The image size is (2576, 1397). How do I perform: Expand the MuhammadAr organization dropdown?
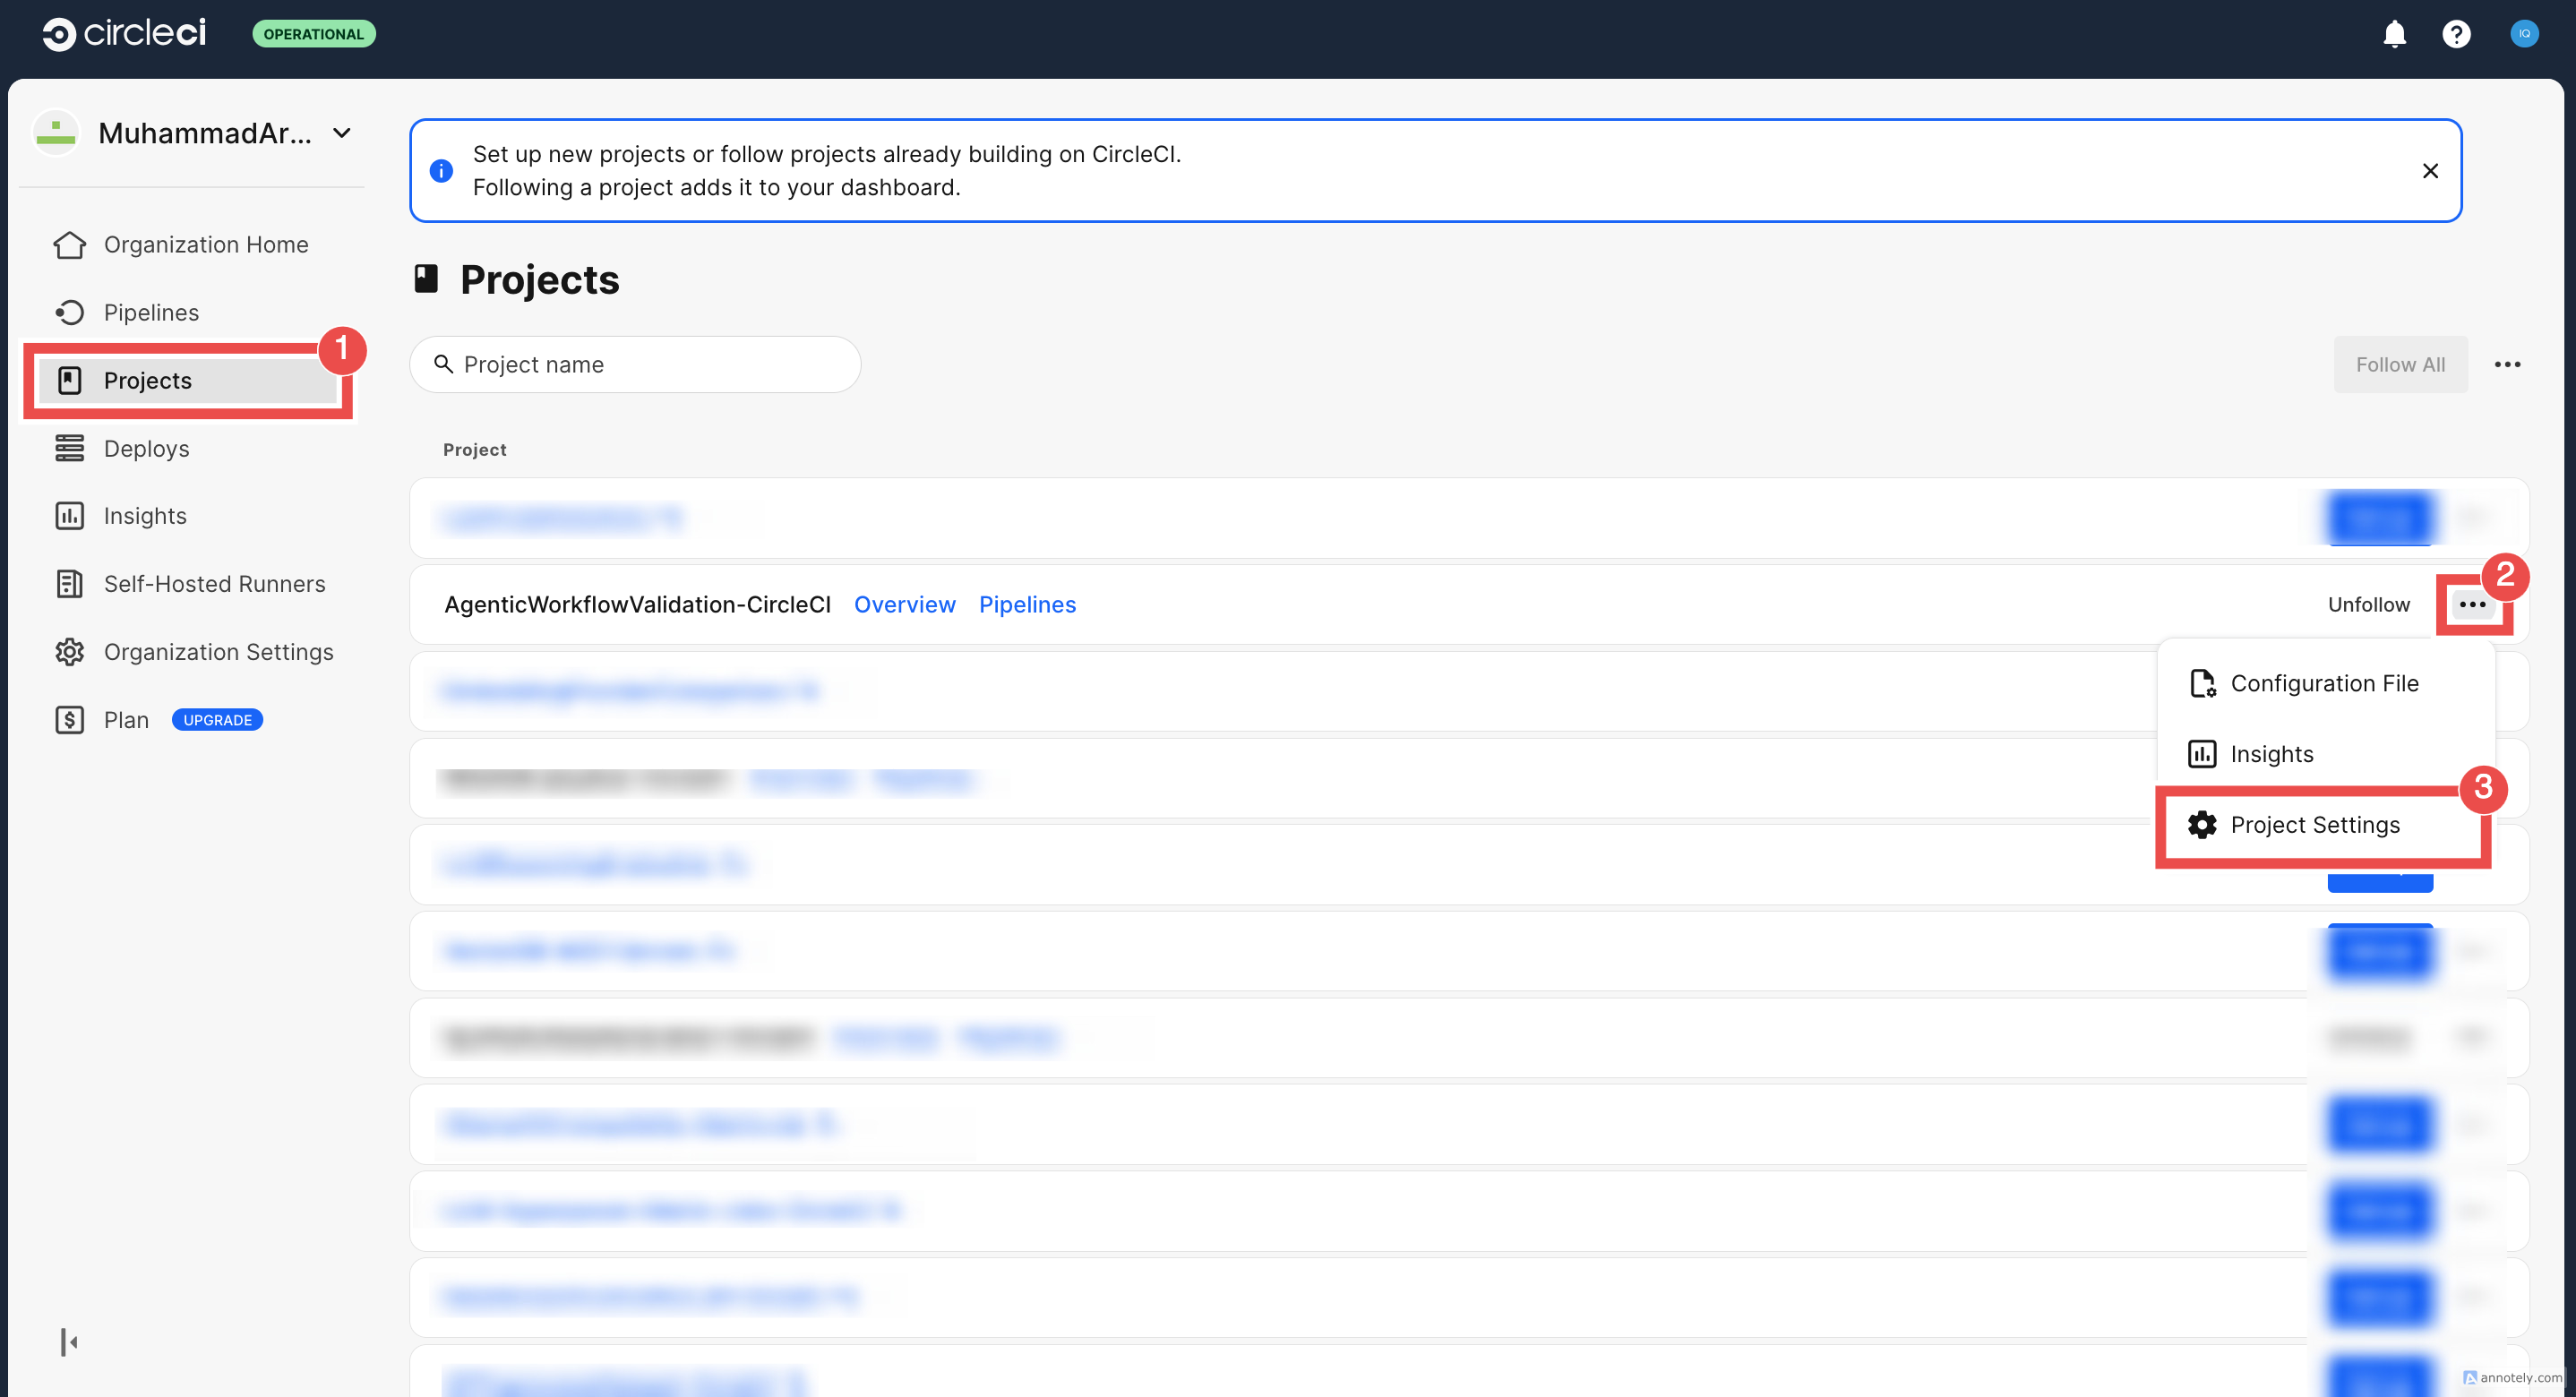(x=341, y=133)
